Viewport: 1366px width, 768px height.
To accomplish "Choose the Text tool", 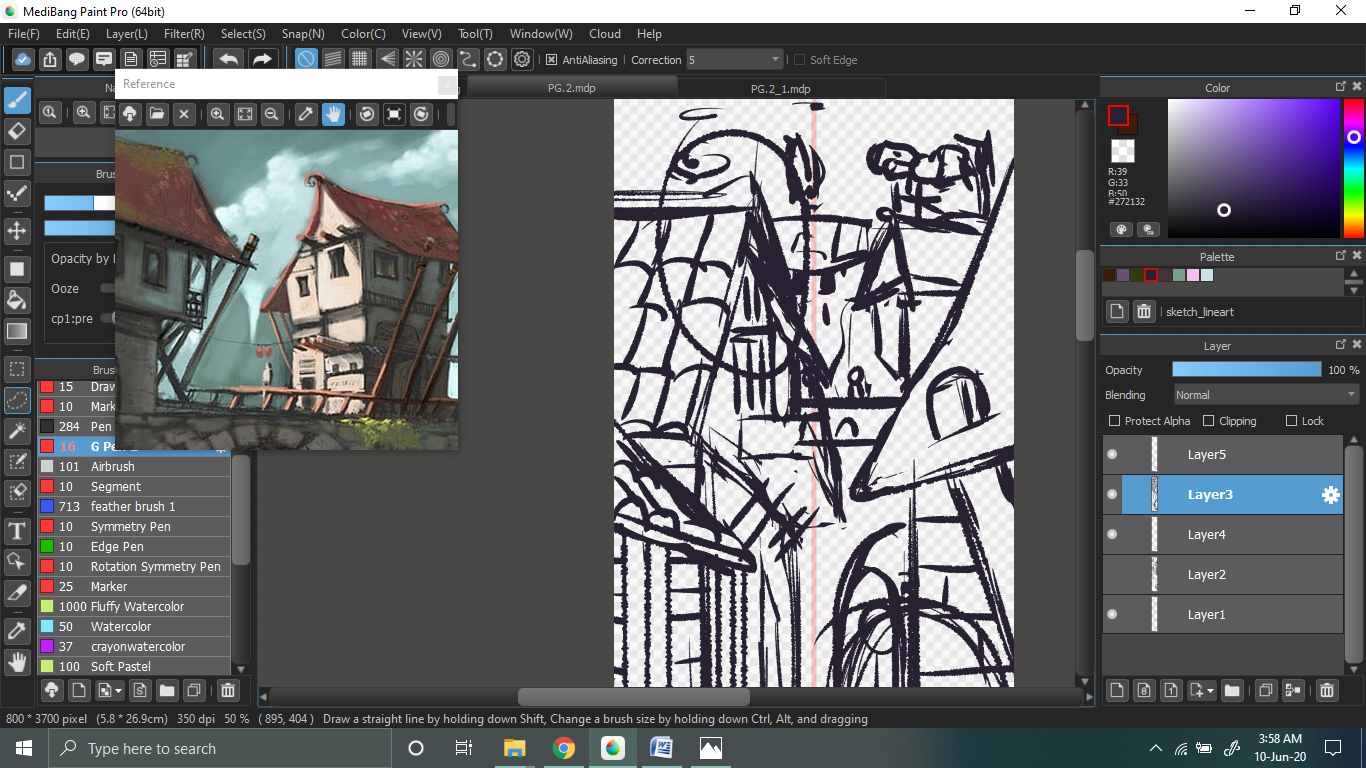I will pyautogui.click(x=17, y=531).
